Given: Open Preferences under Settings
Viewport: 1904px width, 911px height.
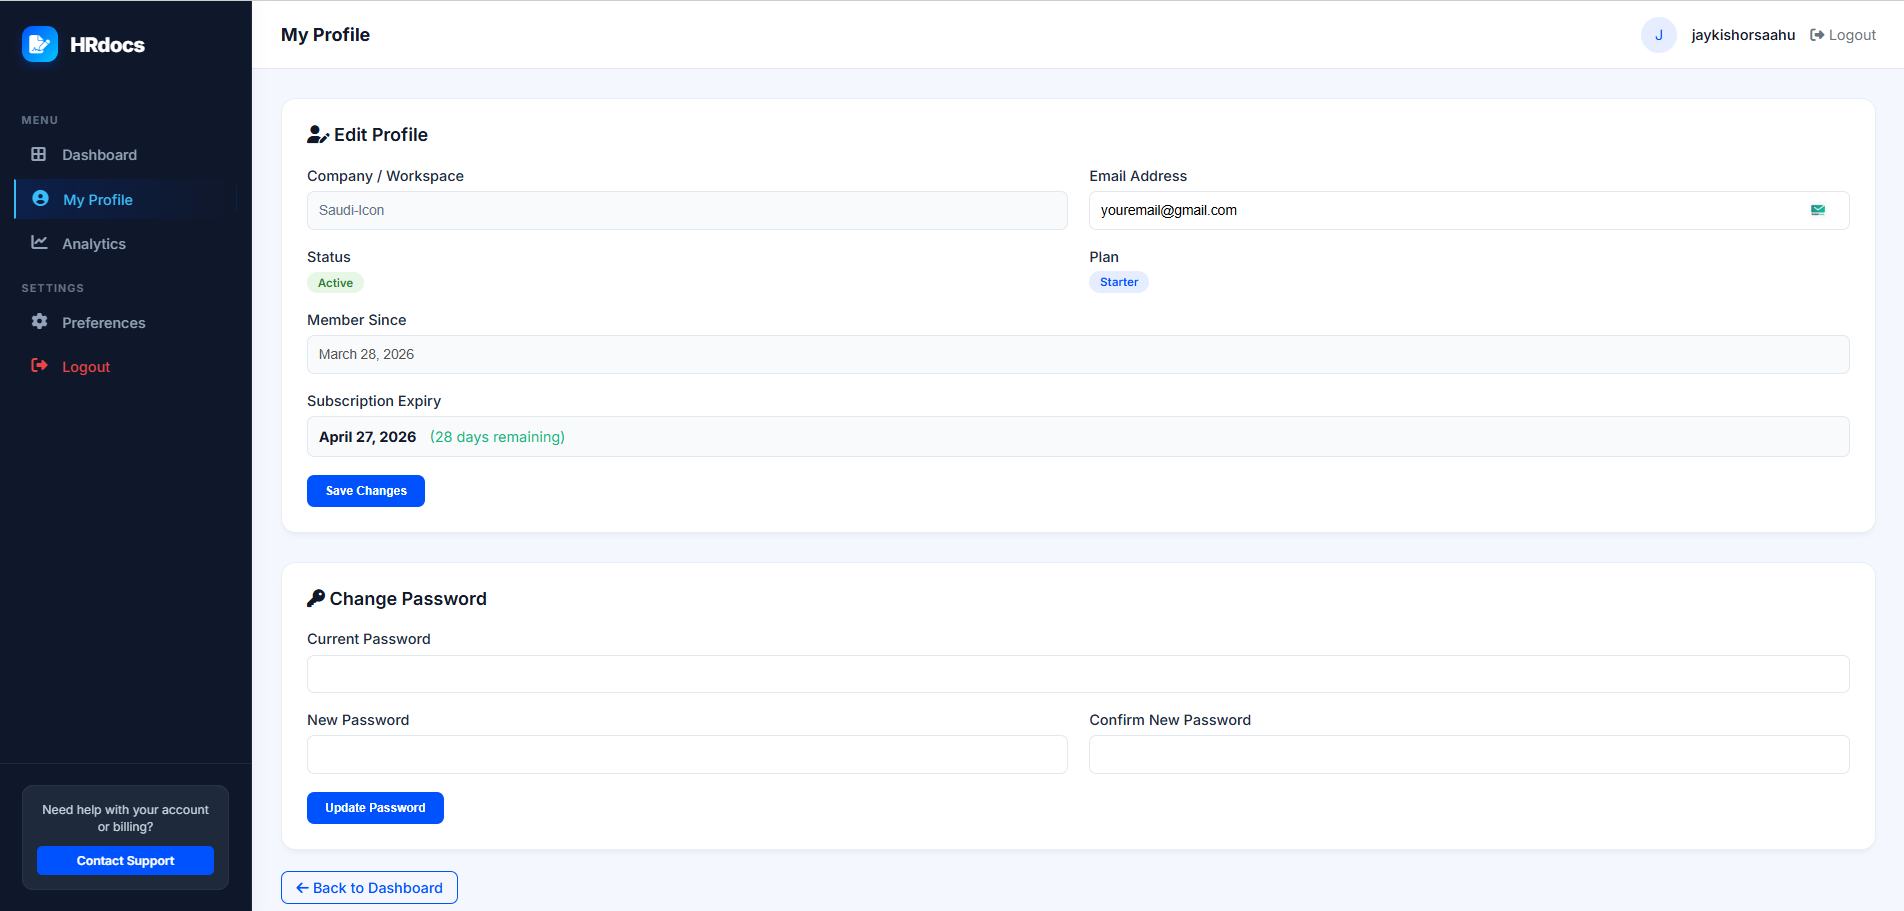Looking at the screenshot, I should click(x=125, y=322).
